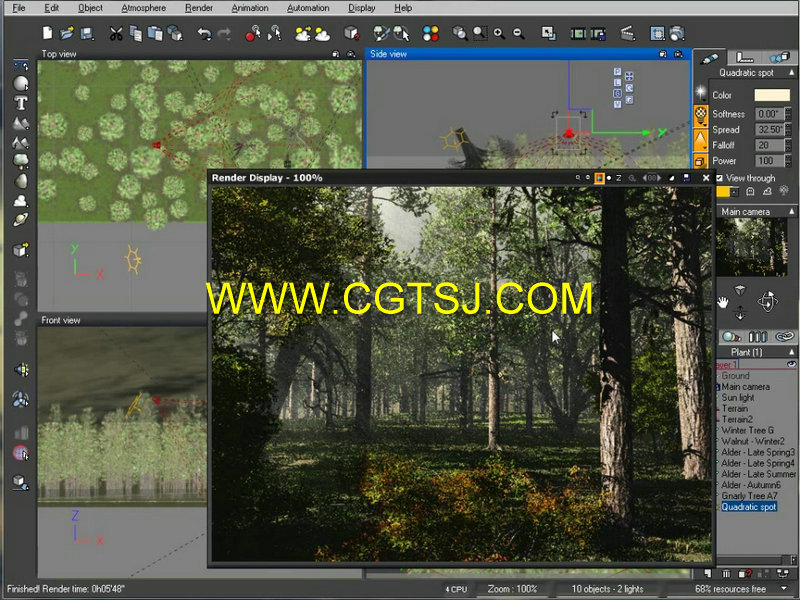This screenshot has height=600, width=800.
Task: Click the Redo arrow icon
Action: [x=224, y=34]
